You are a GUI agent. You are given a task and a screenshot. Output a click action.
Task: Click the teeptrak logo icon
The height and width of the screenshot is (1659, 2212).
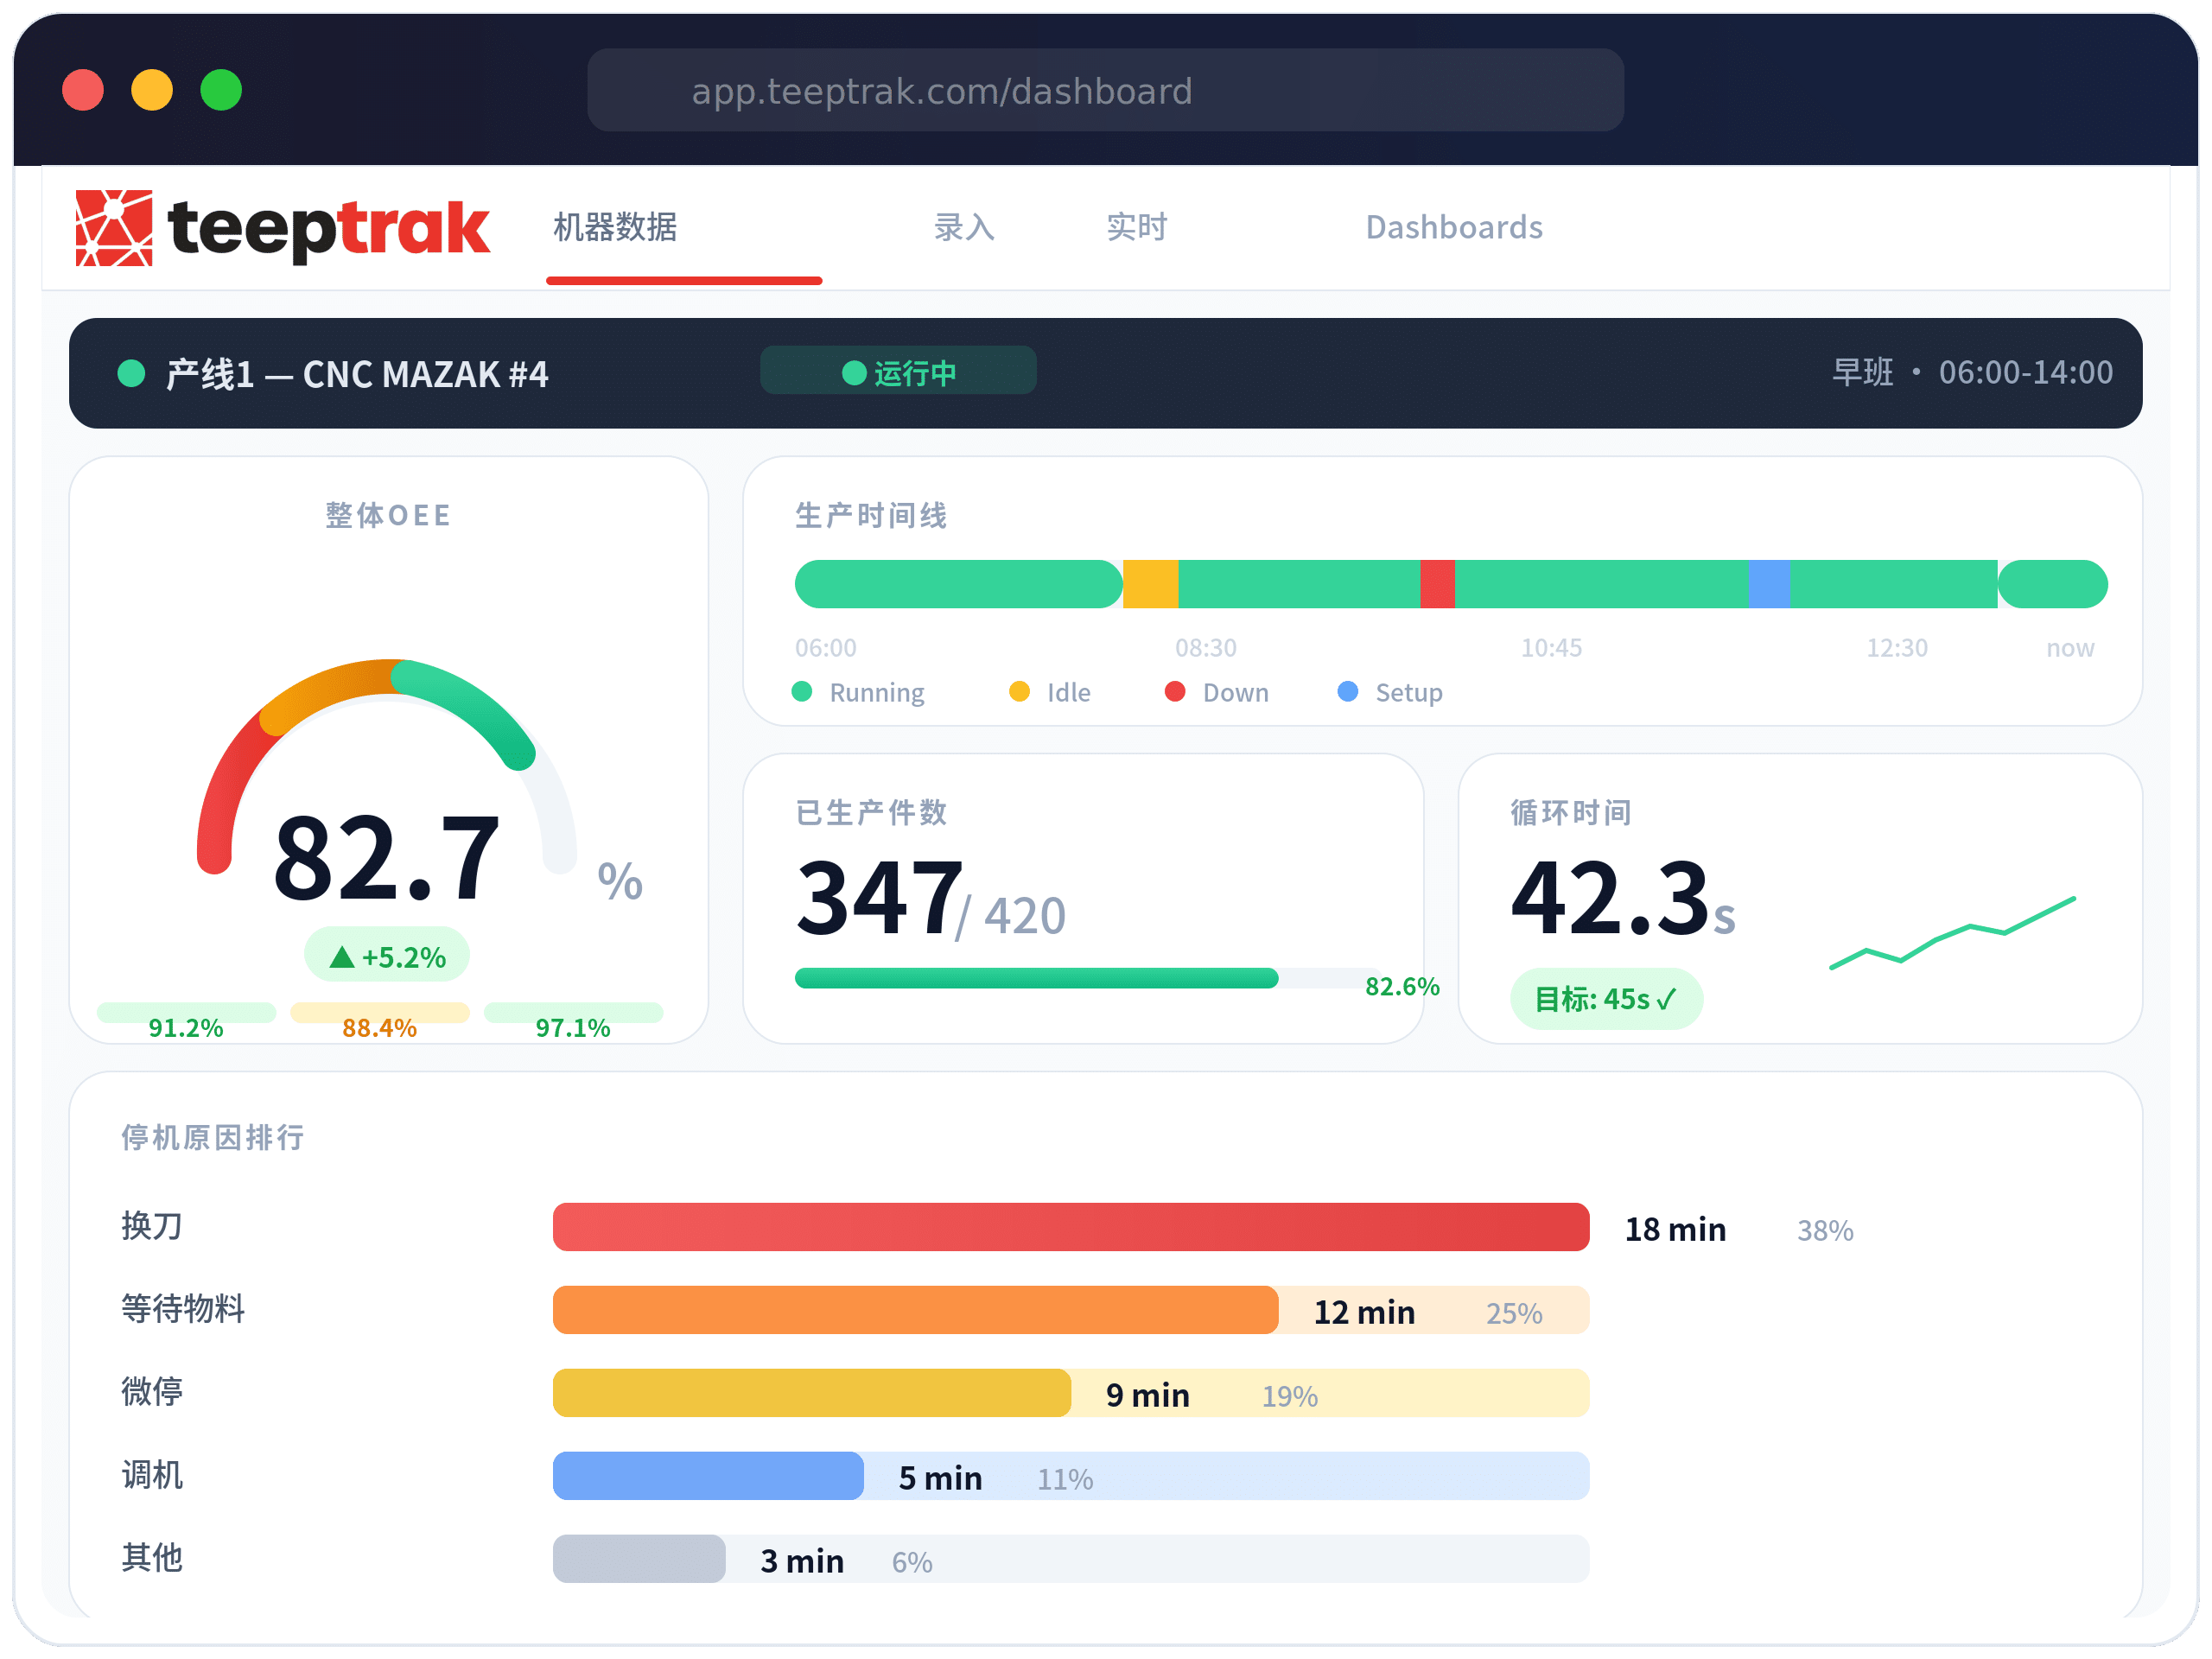114,228
